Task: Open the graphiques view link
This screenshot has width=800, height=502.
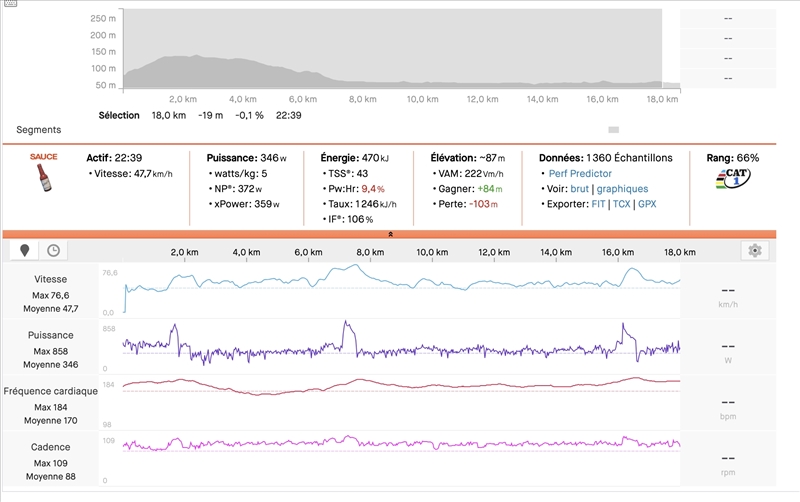Action: pos(622,188)
